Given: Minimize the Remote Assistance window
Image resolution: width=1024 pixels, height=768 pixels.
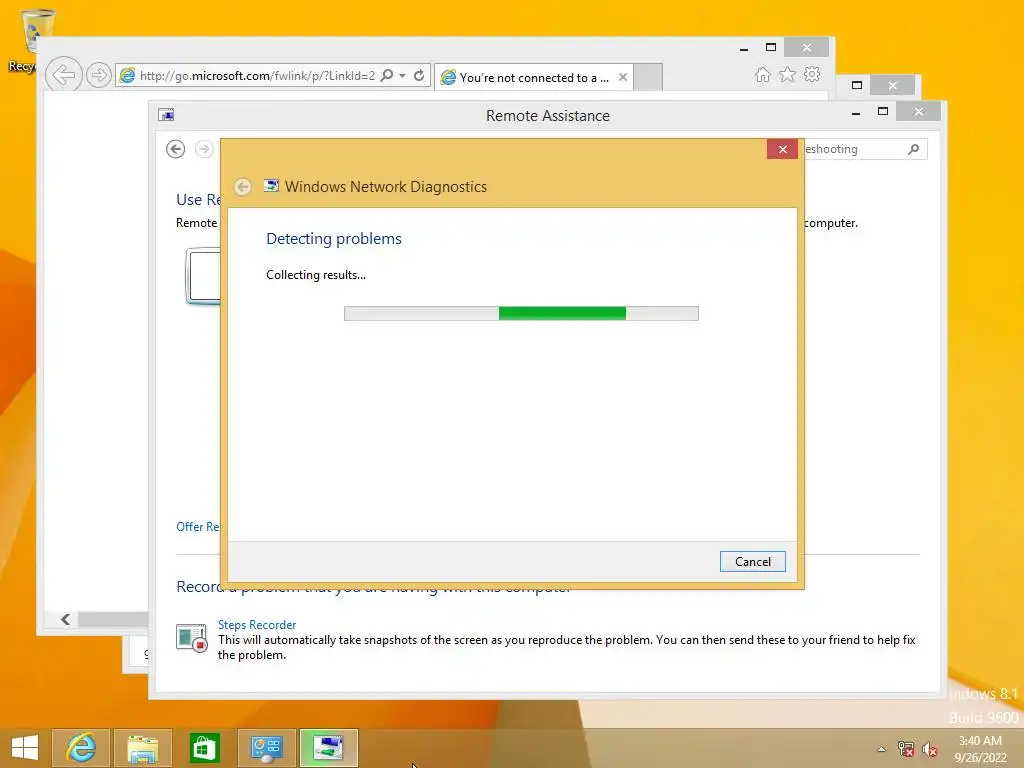Looking at the screenshot, I should point(856,113).
